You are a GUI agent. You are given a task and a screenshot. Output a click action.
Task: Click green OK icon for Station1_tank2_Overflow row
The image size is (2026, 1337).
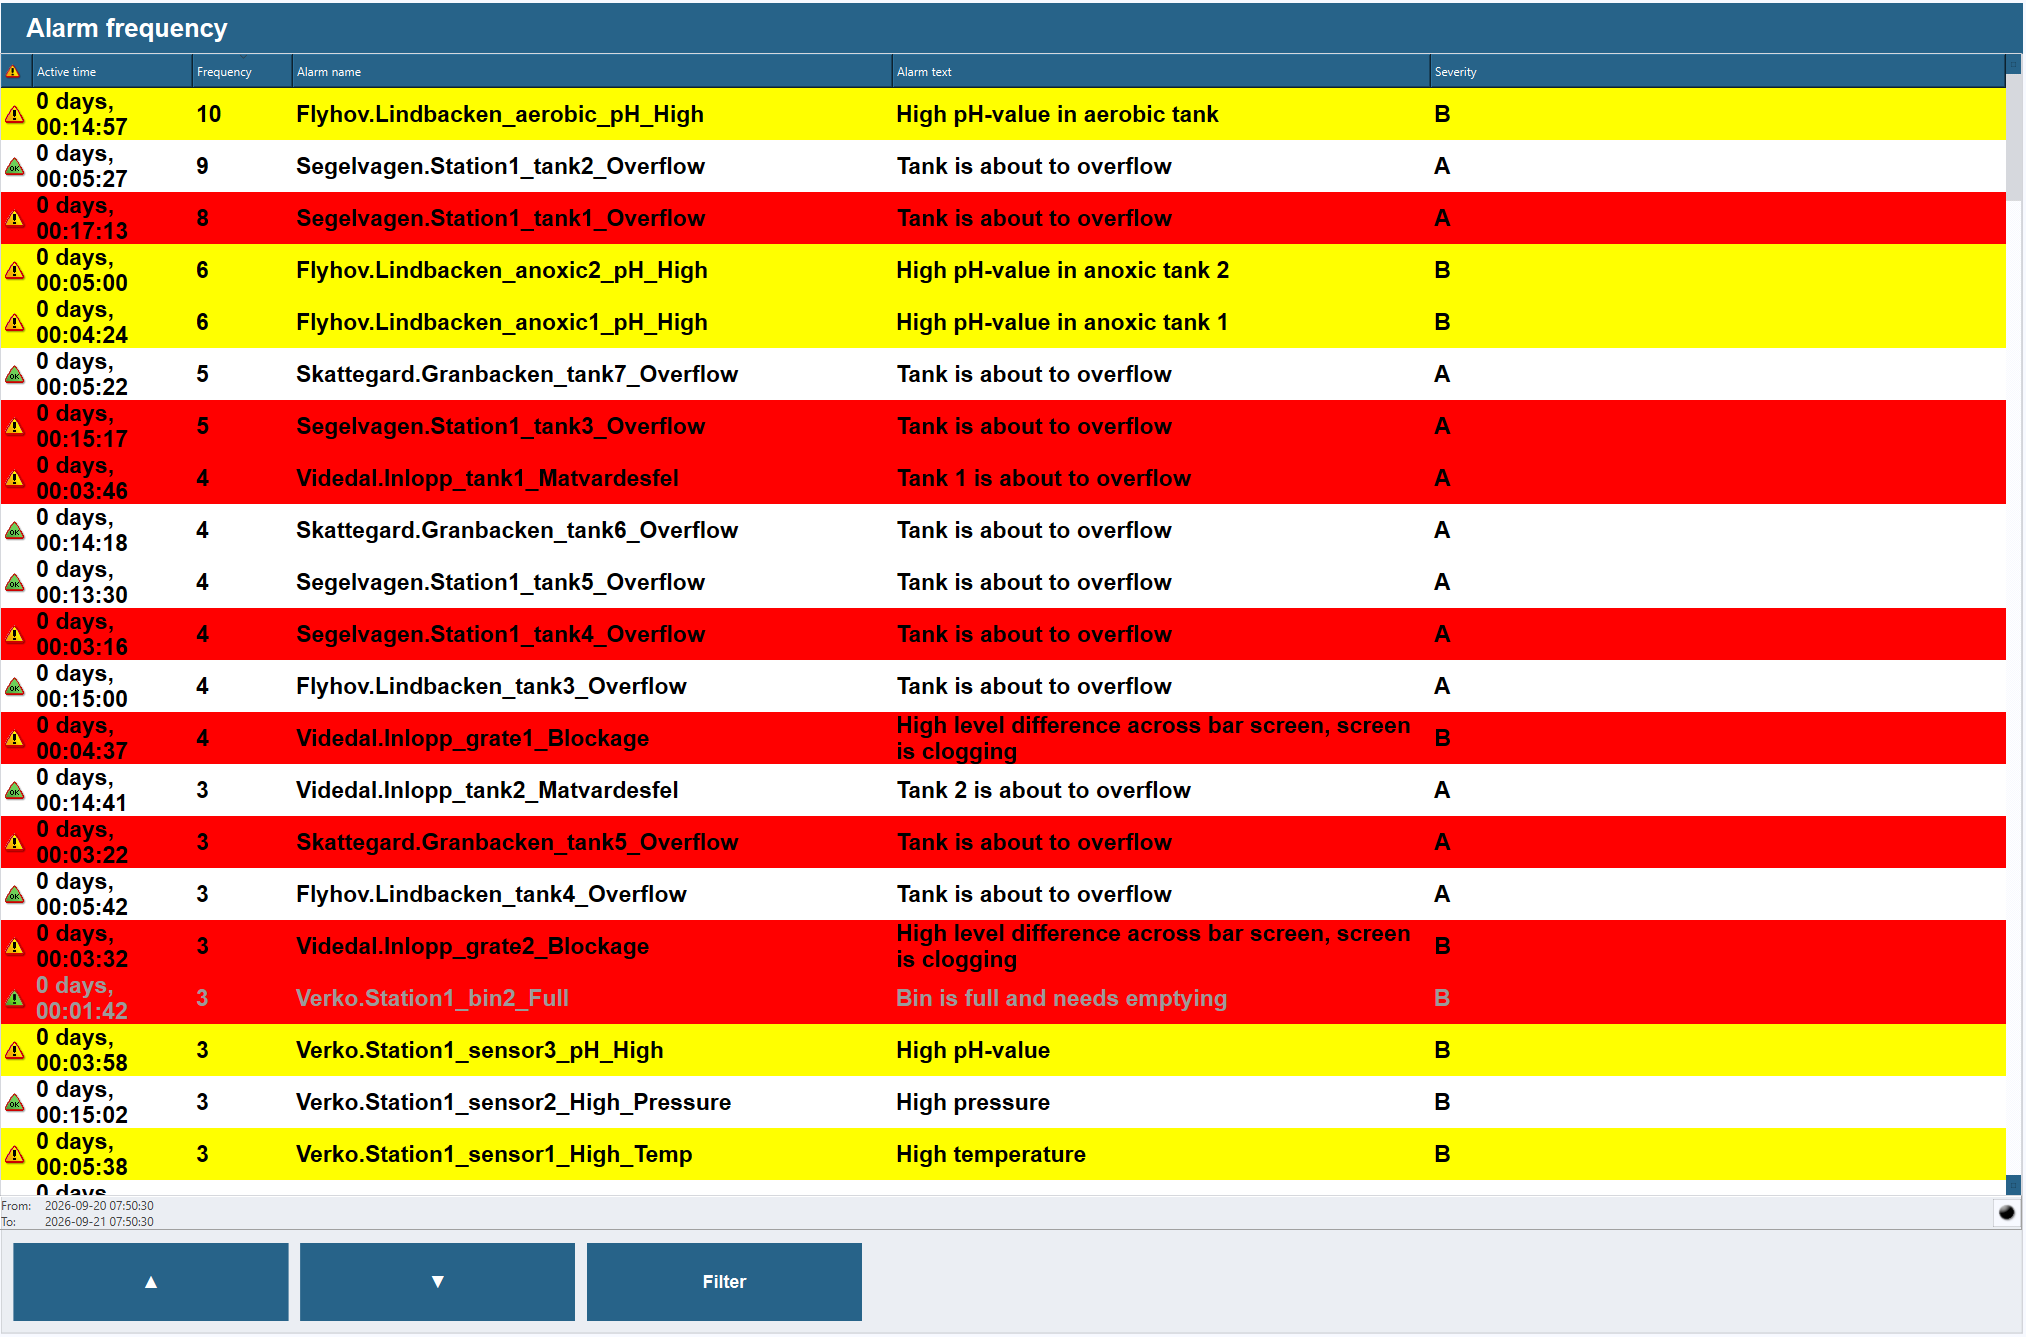[15, 167]
